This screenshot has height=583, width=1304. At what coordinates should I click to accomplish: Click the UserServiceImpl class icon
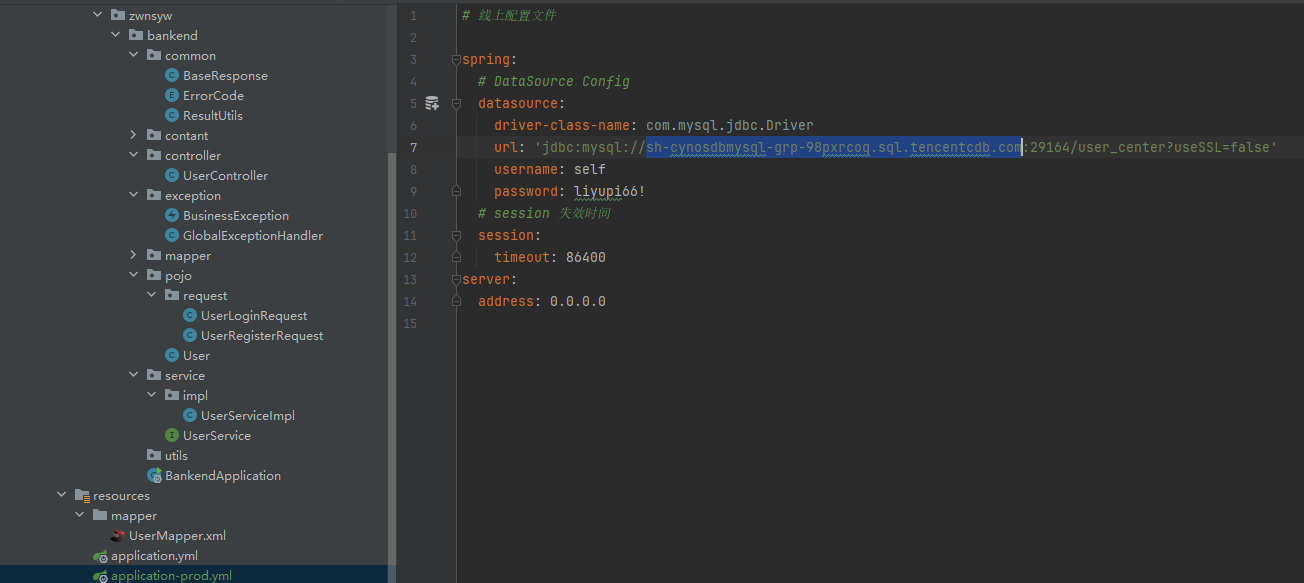pyautogui.click(x=190, y=415)
